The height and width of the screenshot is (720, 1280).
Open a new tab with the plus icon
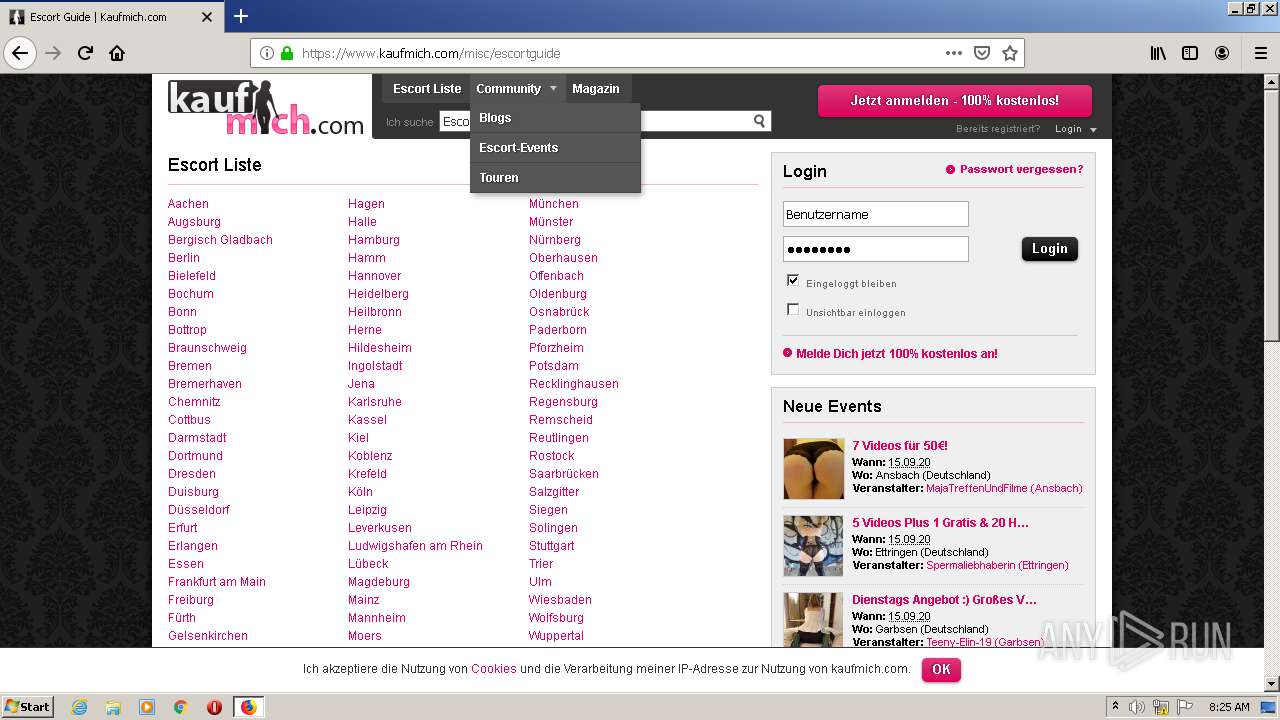click(x=241, y=16)
